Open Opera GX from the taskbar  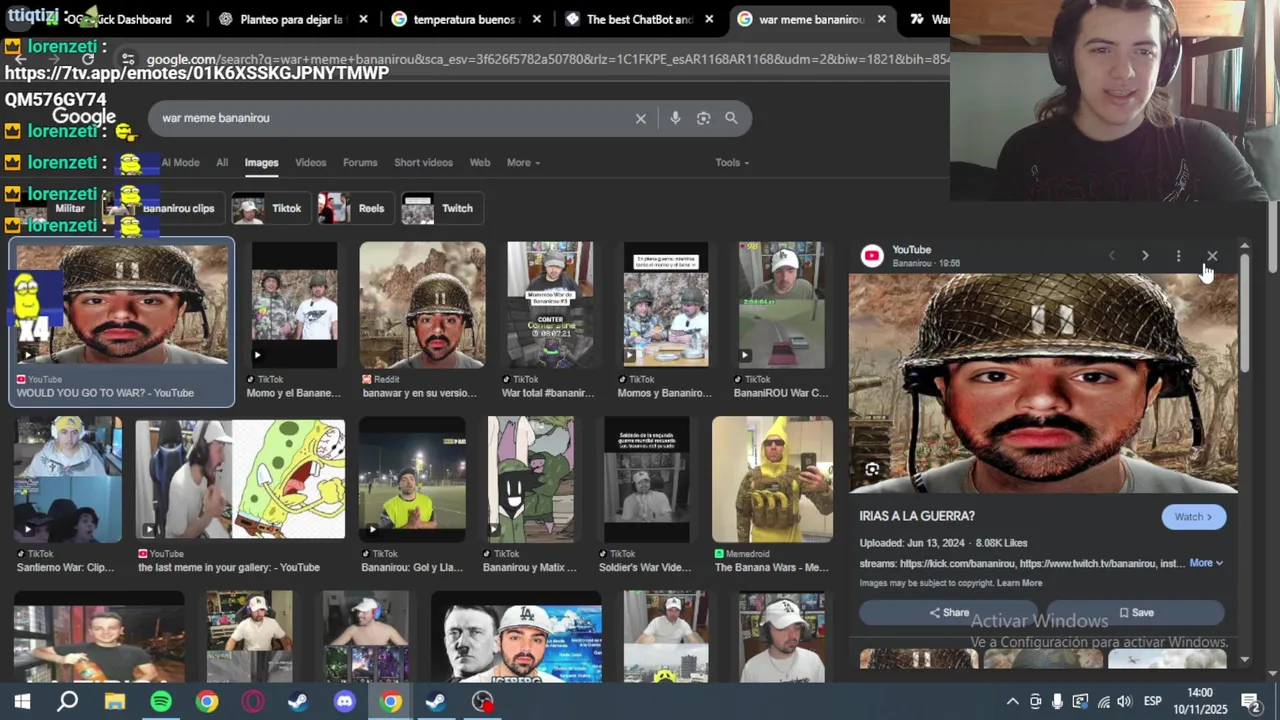pos(253,702)
